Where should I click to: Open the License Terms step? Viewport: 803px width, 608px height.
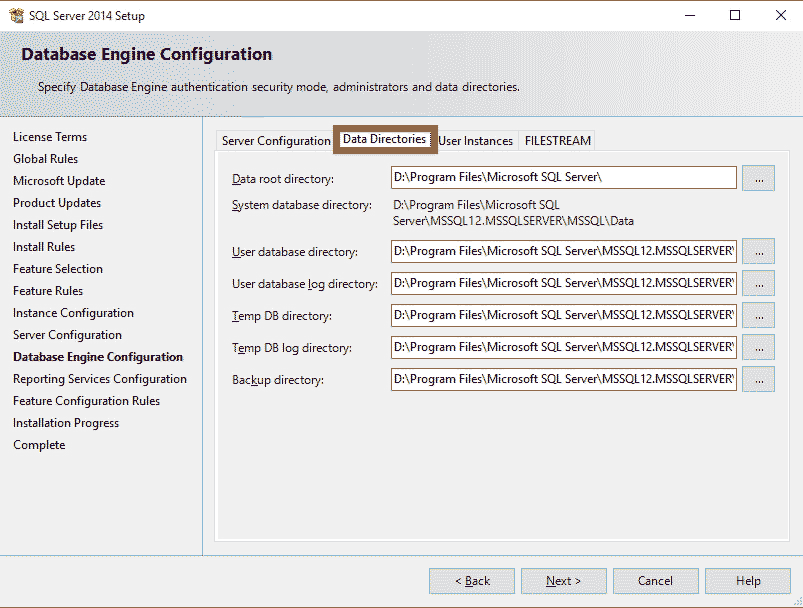point(50,136)
